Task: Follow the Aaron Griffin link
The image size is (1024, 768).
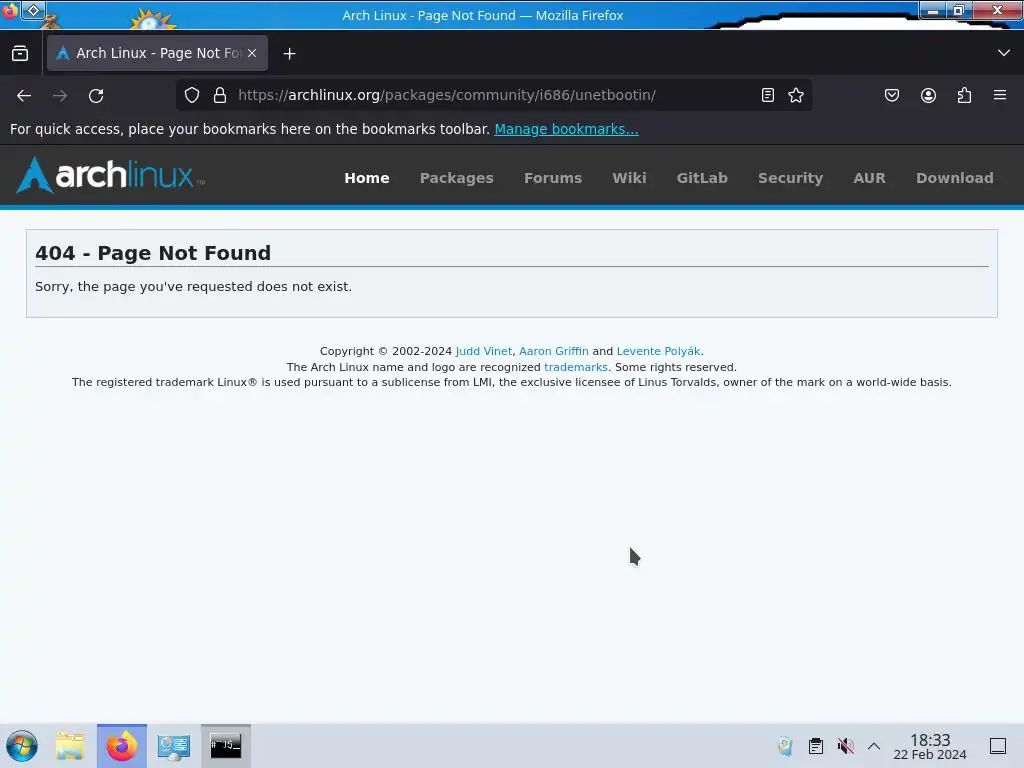Action: (553, 351)
